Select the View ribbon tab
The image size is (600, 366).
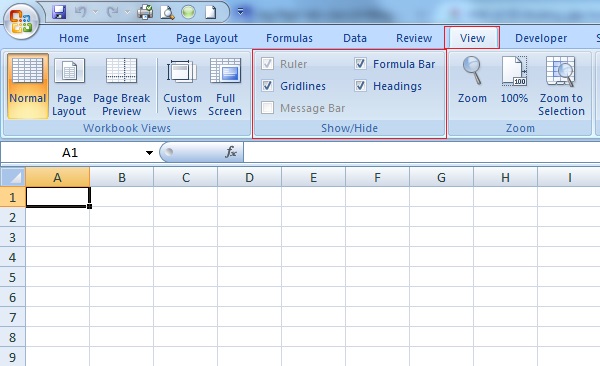pyautogui.click(x=472, y=38)
